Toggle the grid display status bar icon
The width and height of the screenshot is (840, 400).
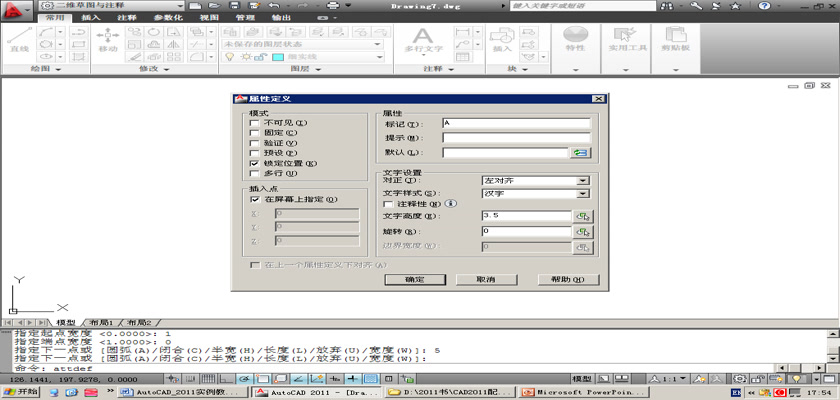click(x=208, y=379)
